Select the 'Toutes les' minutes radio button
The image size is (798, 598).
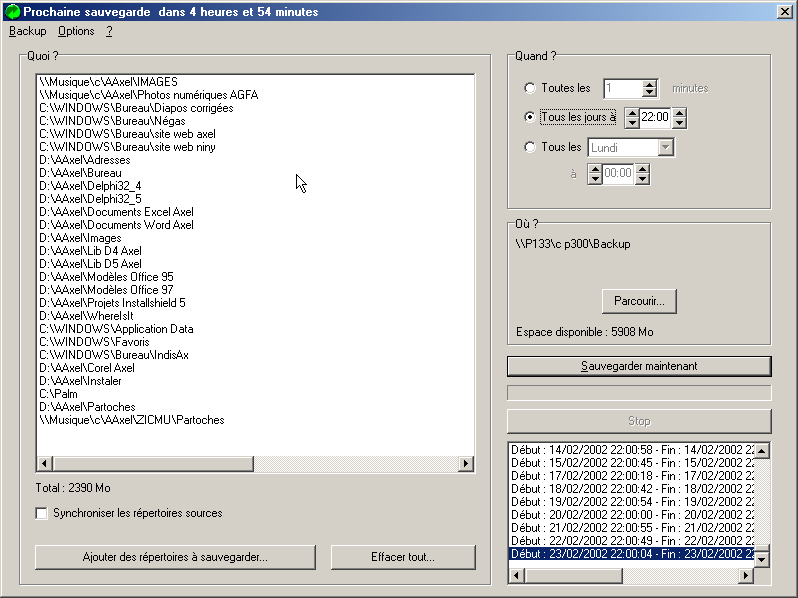pyautogui.click(x=530, y=88)
